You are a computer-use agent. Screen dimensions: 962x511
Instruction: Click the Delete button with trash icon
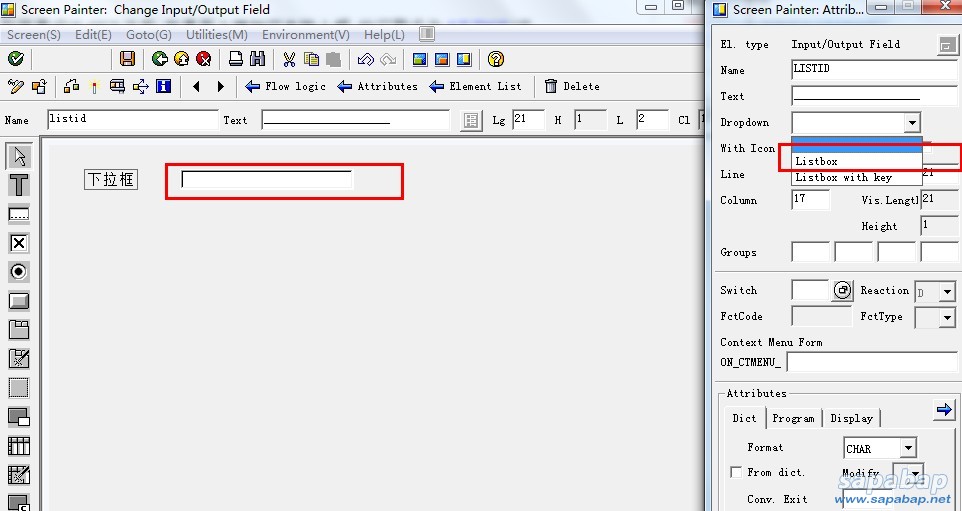click(x=572, y=87)
